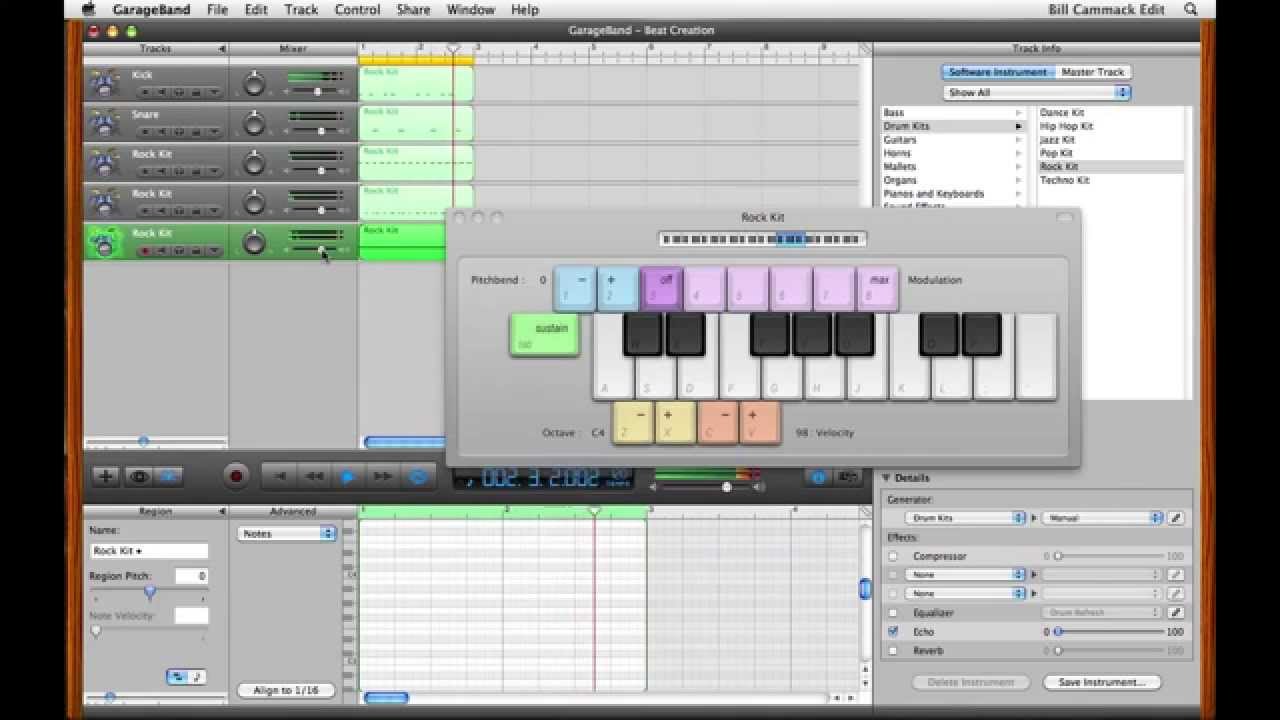Click the Kick track pan knob
Image resolution: width=1280 pixels, height=720 pixels.
tap(255, 84)
